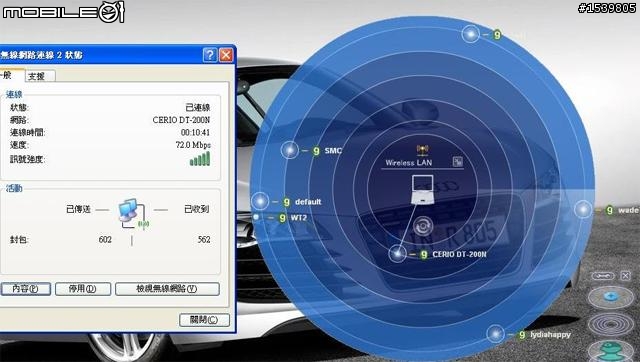Screen dimensions: 640x362
Task: Click the green g badge next to default
Action: (x=287, y=202)
